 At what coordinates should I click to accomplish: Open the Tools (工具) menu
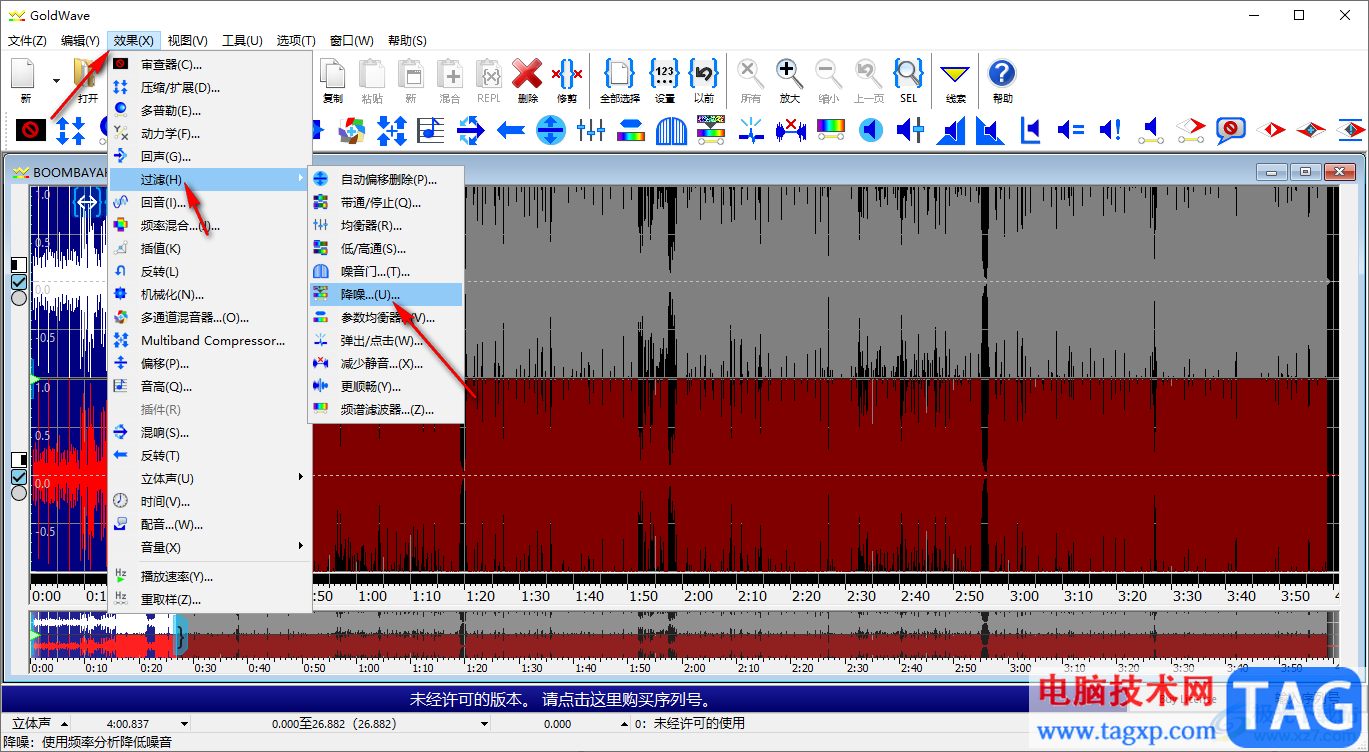pyautogui.click(x=242, y=41)
